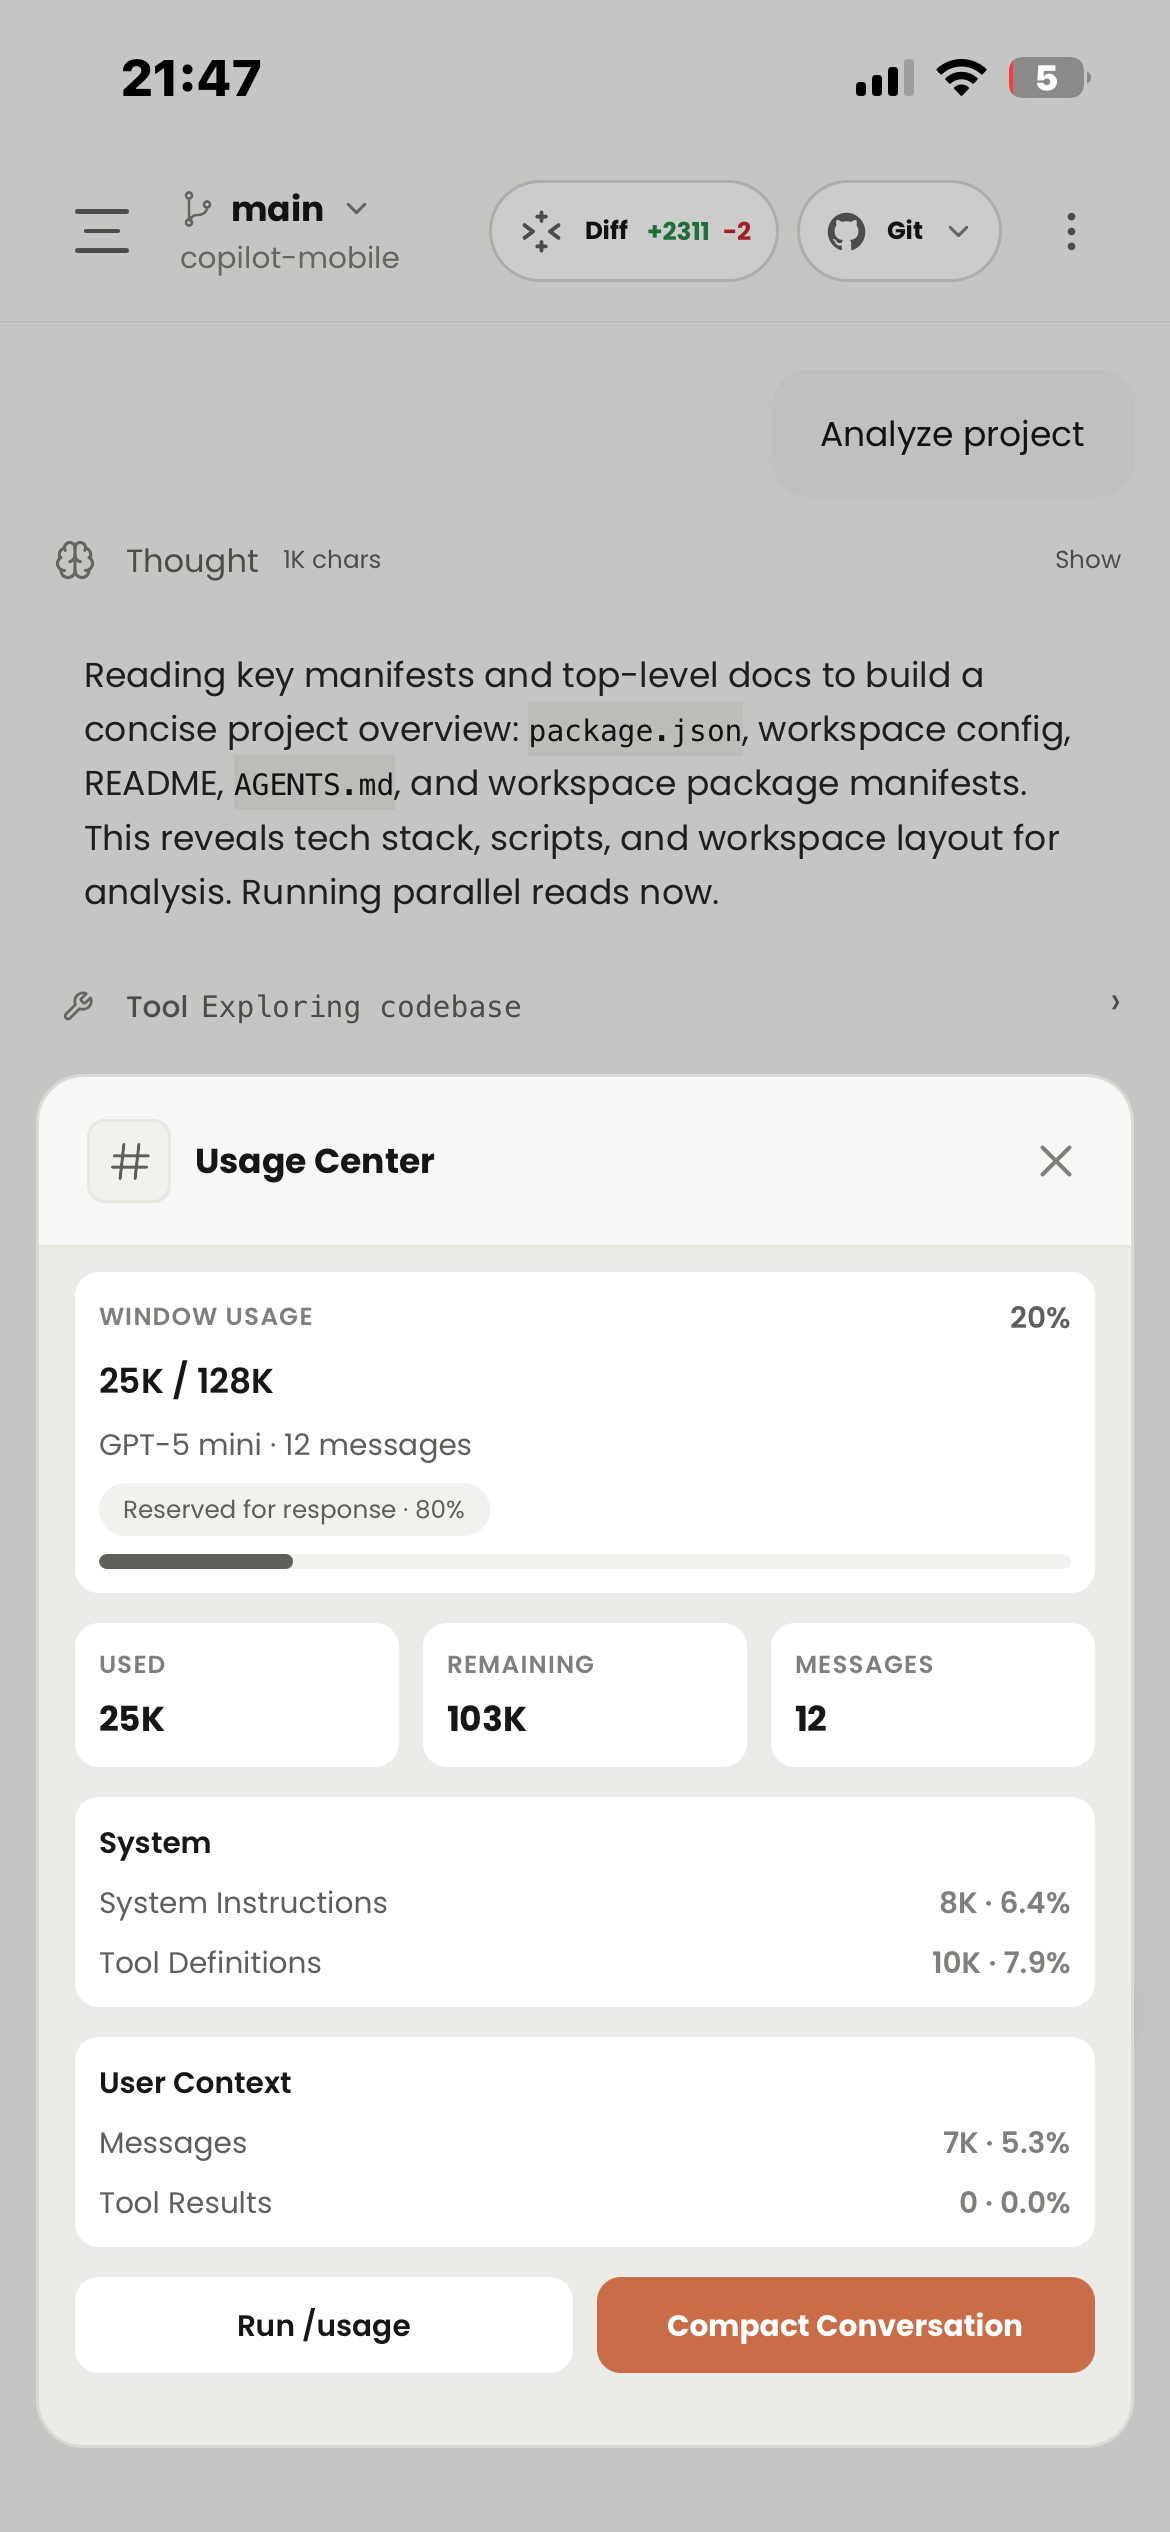Image resolution: width=1170 pixels, height=2532 pixels.
Task: Click the Run /usage button
Action: tap(322, 2325)
